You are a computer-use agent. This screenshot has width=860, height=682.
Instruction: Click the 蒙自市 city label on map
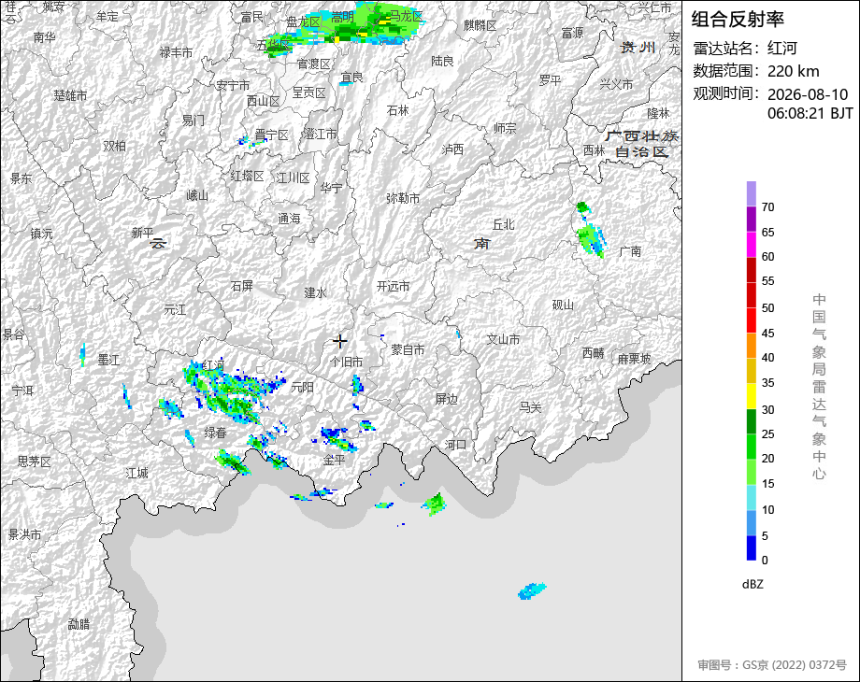pyautogui.click(x=408, y=349)
